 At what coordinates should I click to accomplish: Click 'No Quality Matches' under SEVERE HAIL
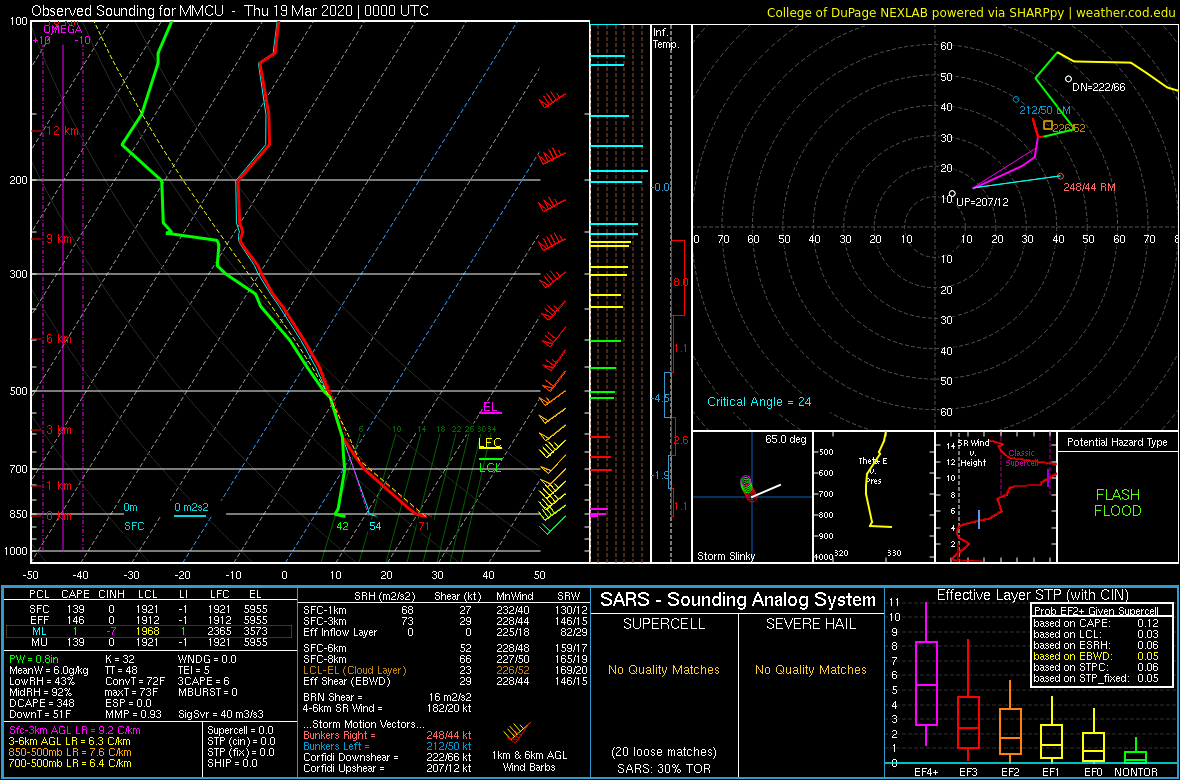point(811,669)
